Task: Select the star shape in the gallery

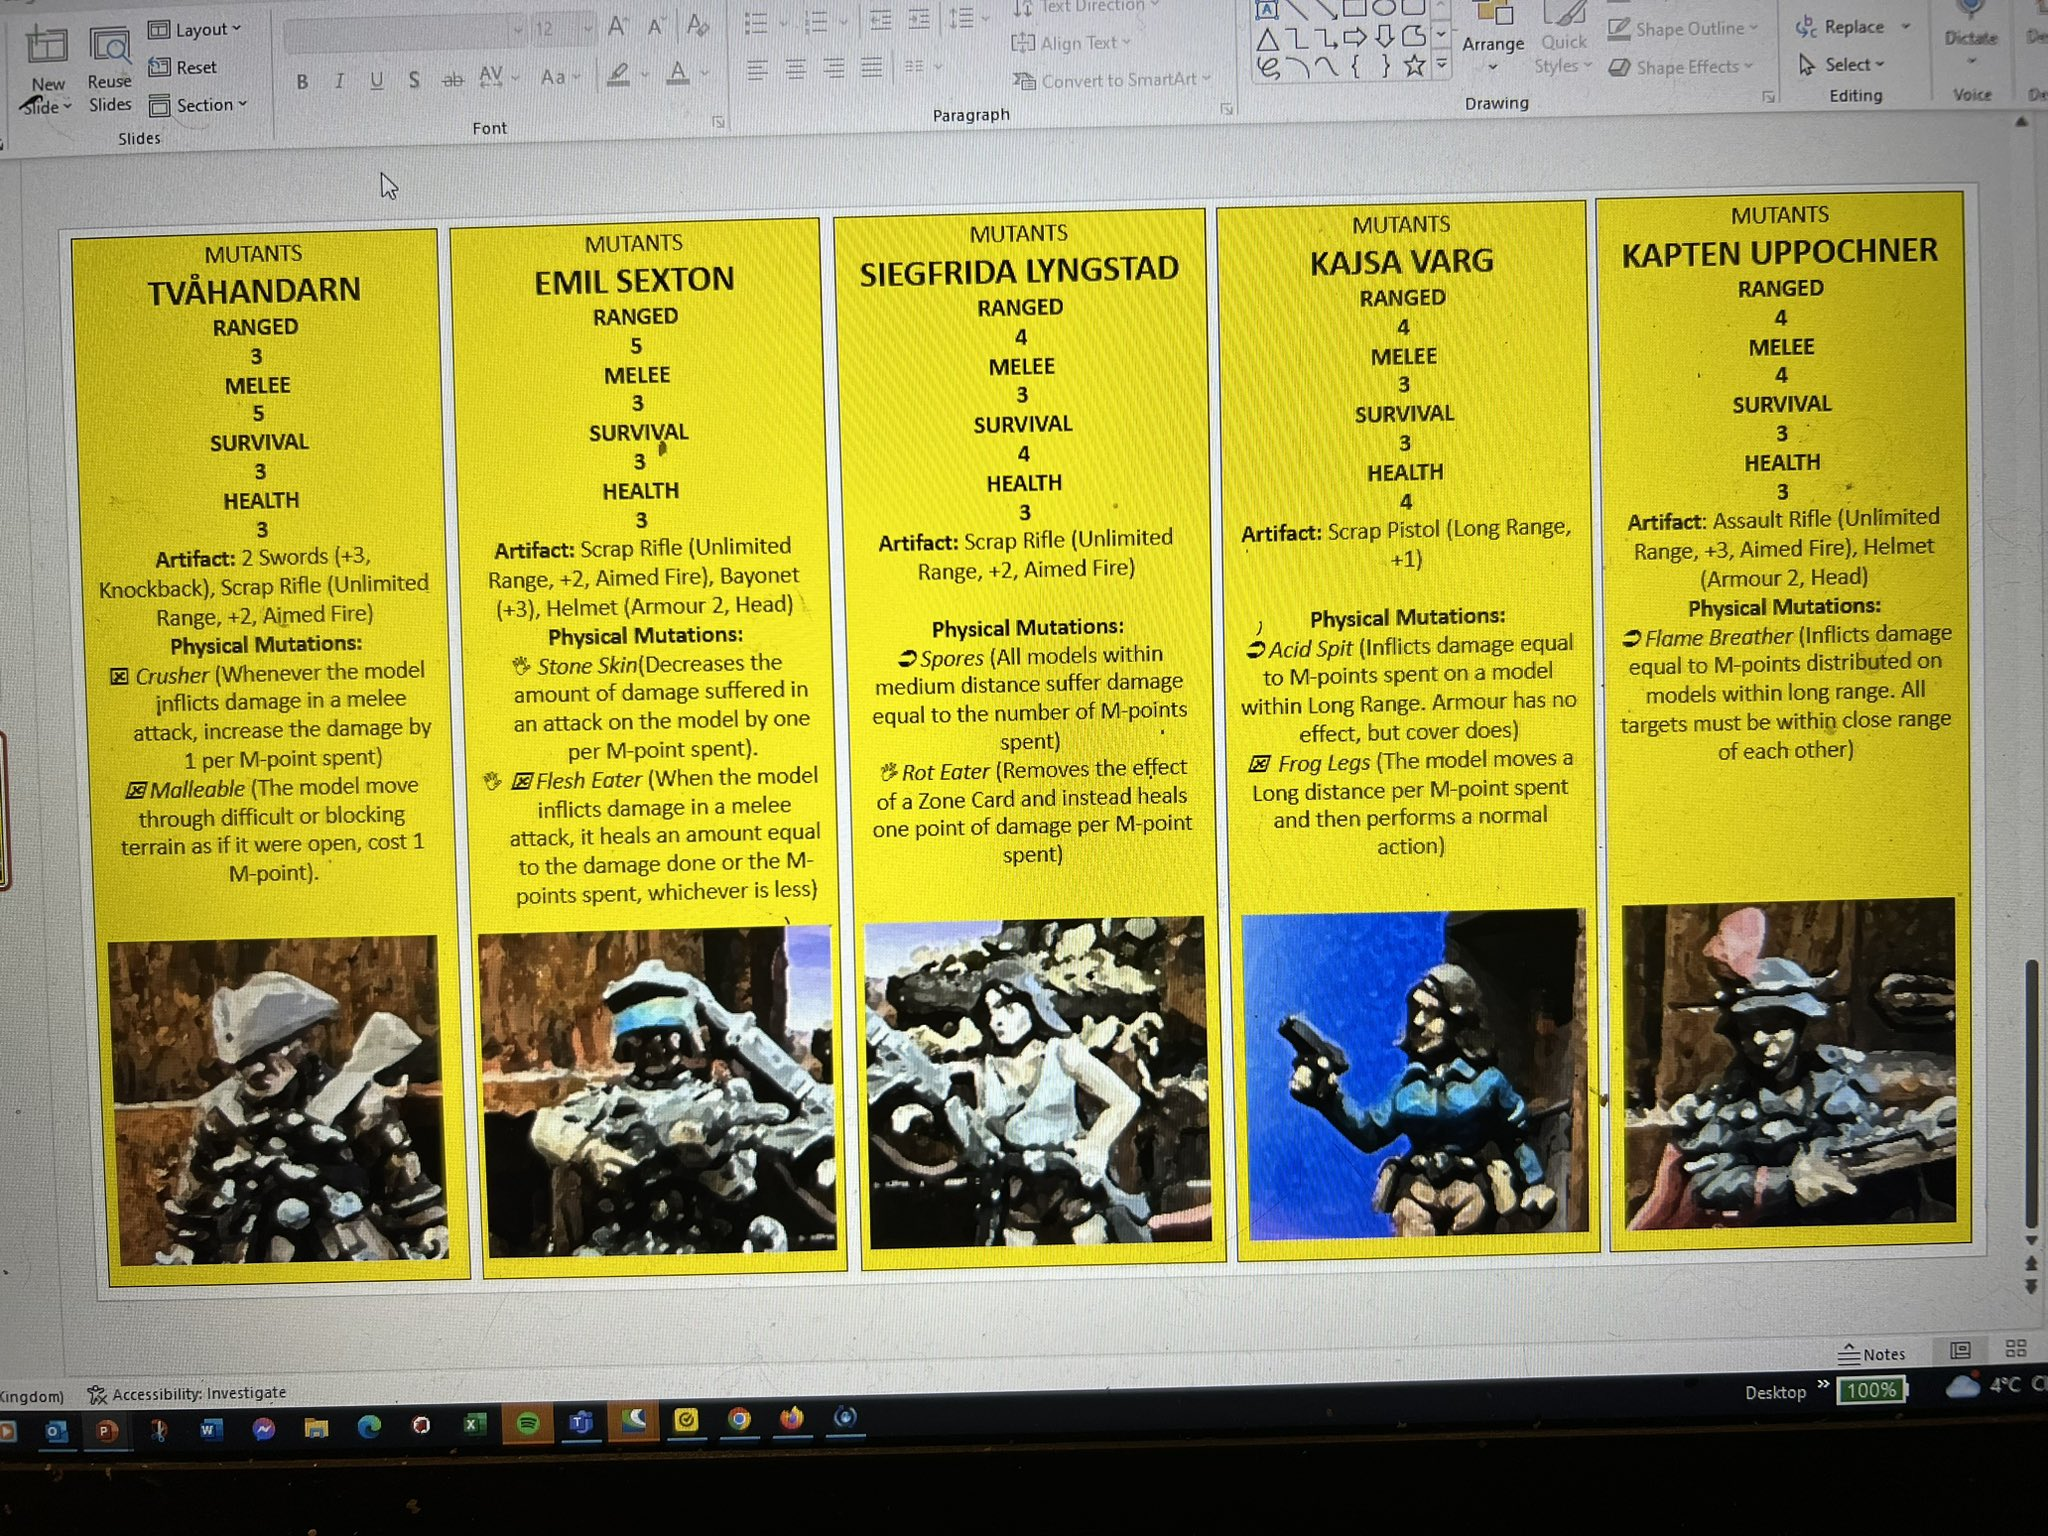Action: pyautogui.click(x=1414, y=67)
